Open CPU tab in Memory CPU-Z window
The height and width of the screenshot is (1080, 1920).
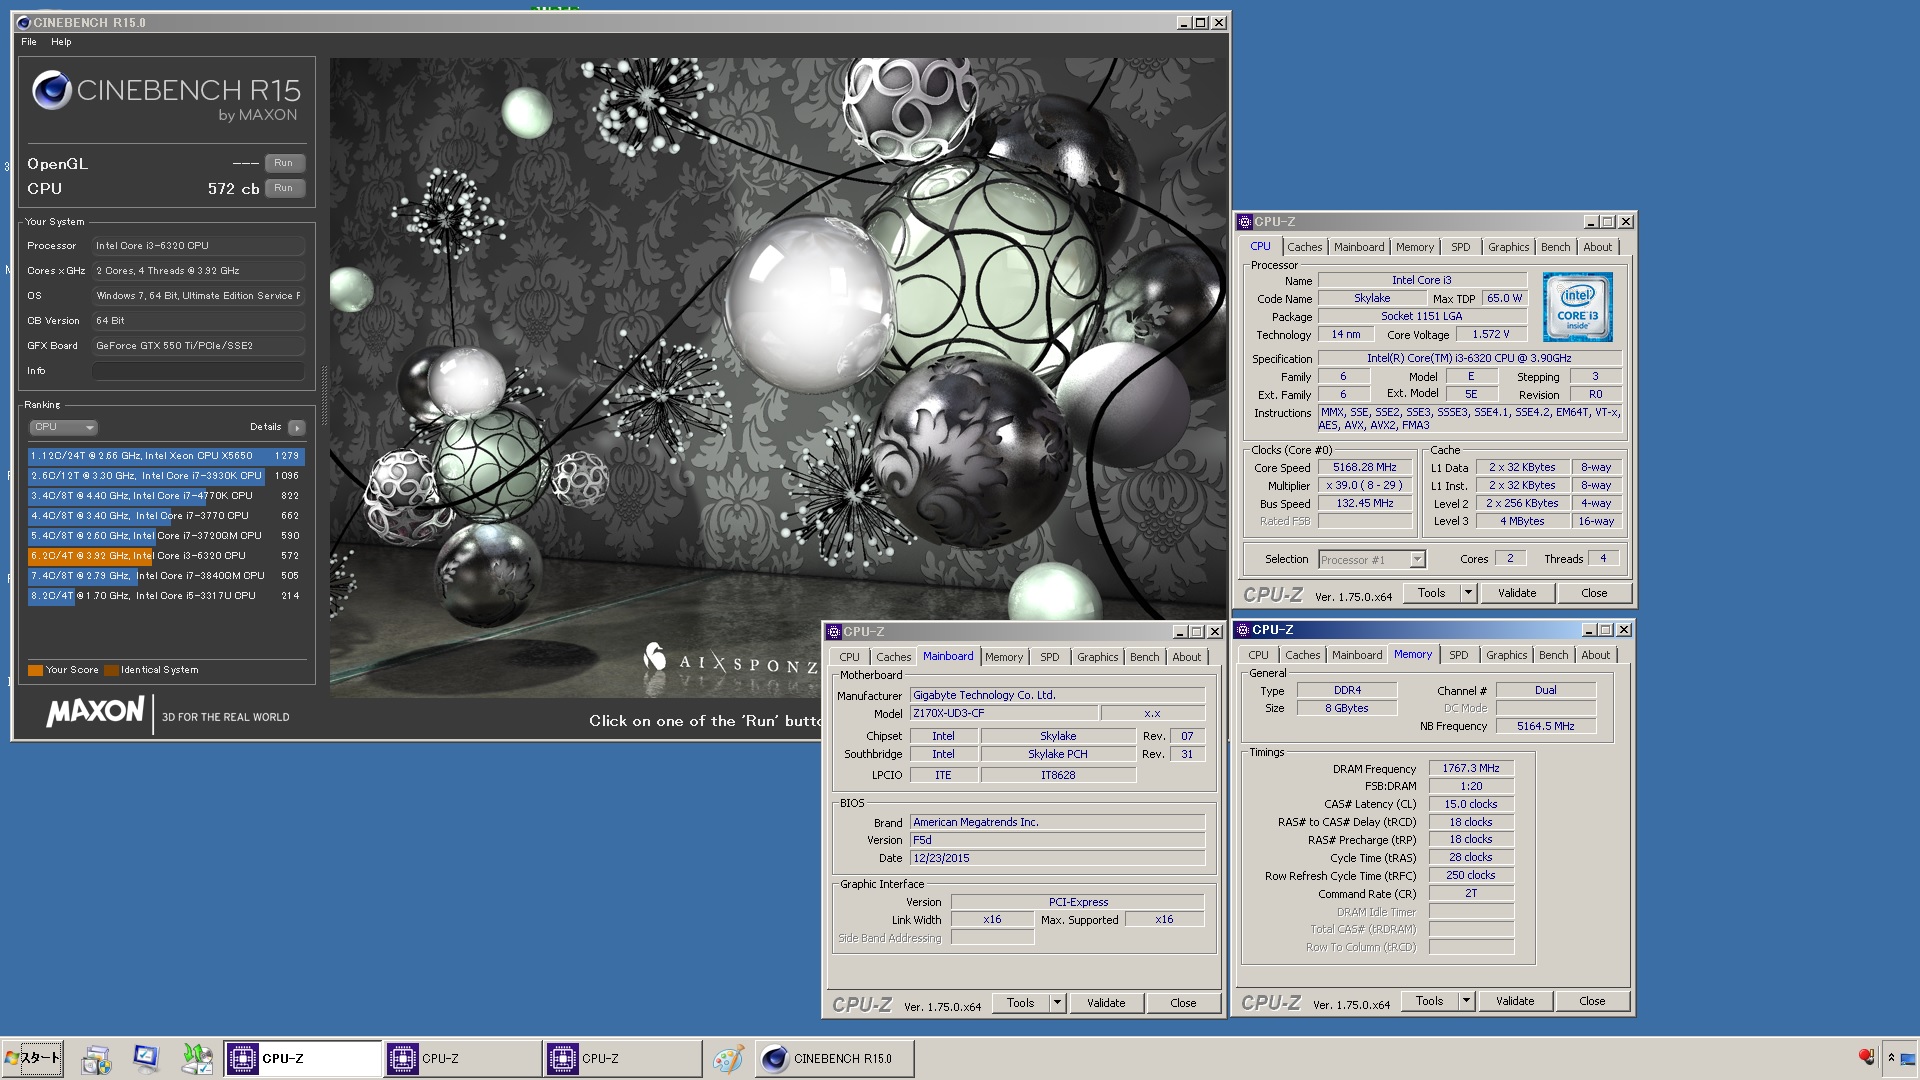tap(1258, 655)
